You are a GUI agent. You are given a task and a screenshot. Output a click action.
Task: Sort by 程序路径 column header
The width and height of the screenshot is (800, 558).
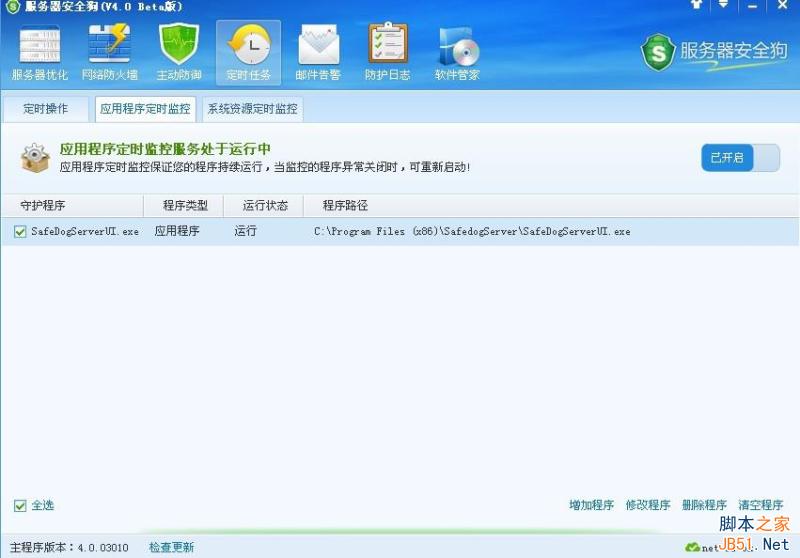click(x=551, y=206)
